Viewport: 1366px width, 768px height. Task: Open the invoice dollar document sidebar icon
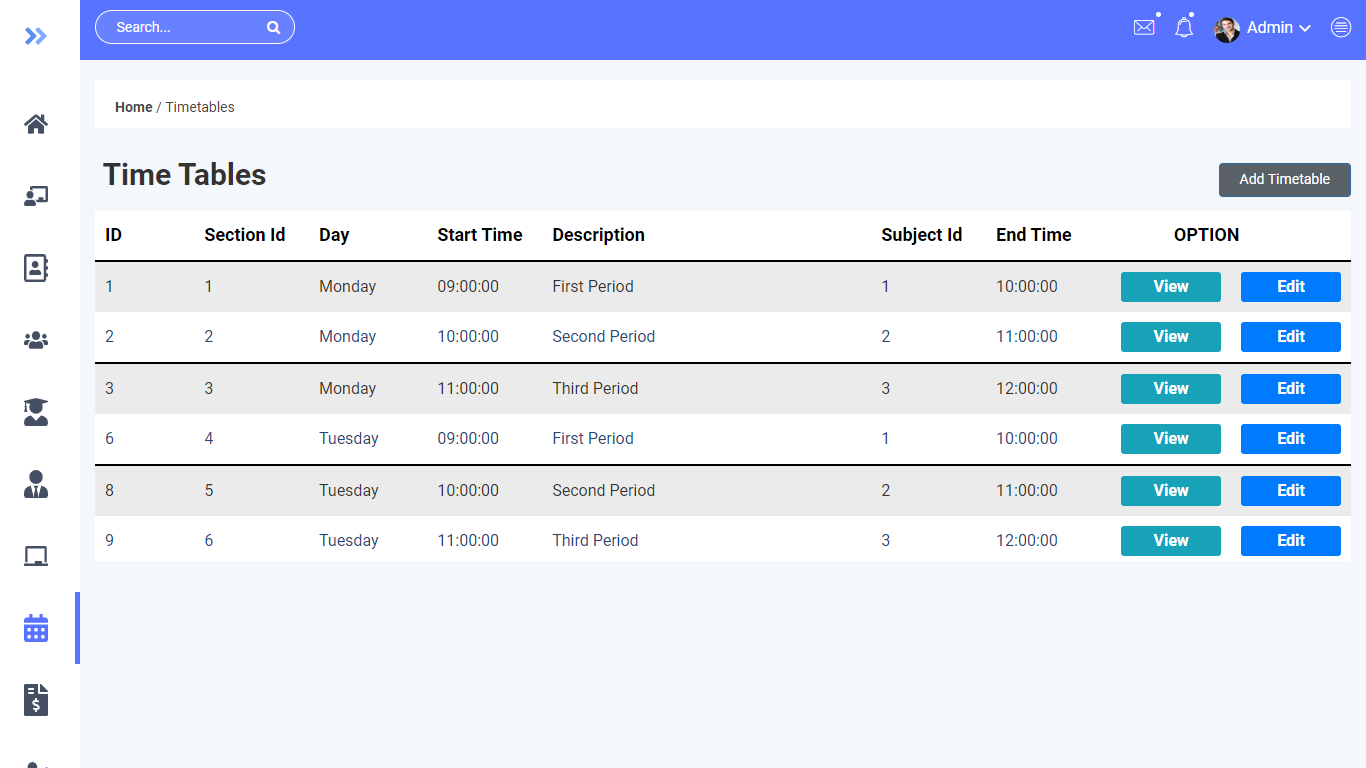pos(36,700)
